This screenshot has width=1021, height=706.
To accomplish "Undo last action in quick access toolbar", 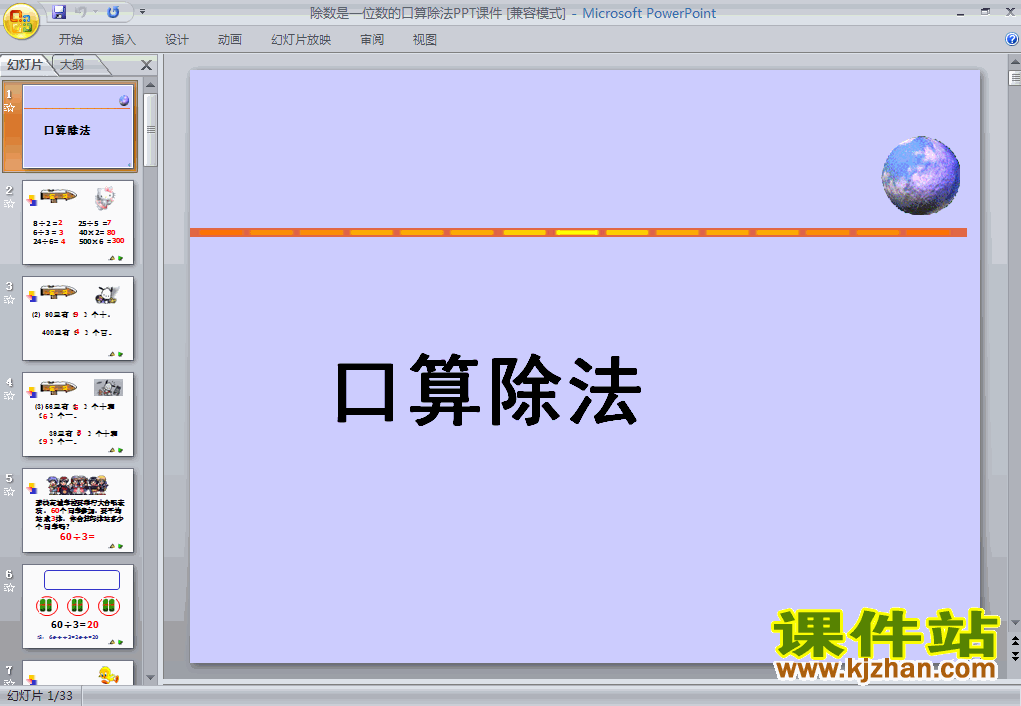I will click(80, 12).
